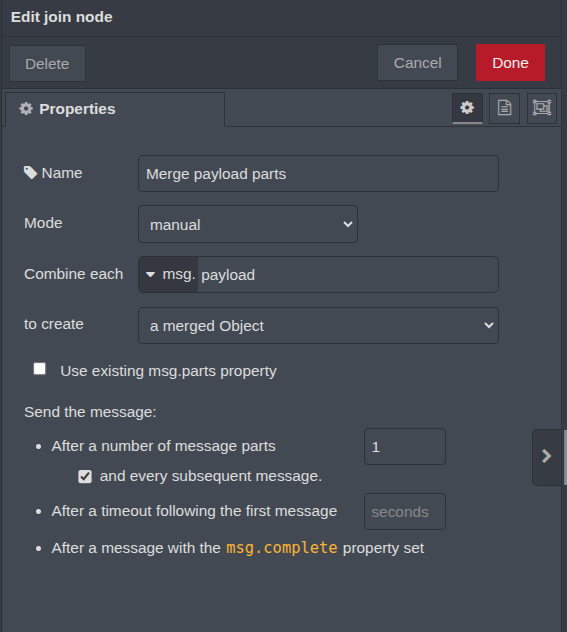This screenshot has width=567, height=632.
Task: Delete the join node
Action: click(48, 64)
